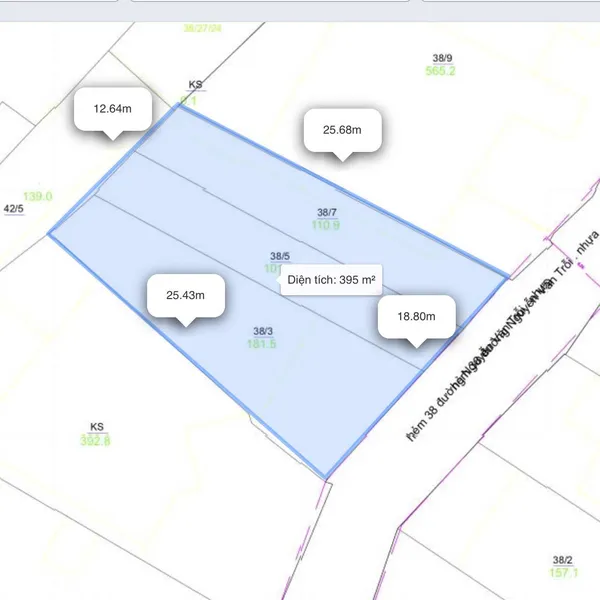Image resolution: width=600 pixels, height=600 pixels.
Task: Click the KS label near the top vertex
Action: [x=195, y=87]
